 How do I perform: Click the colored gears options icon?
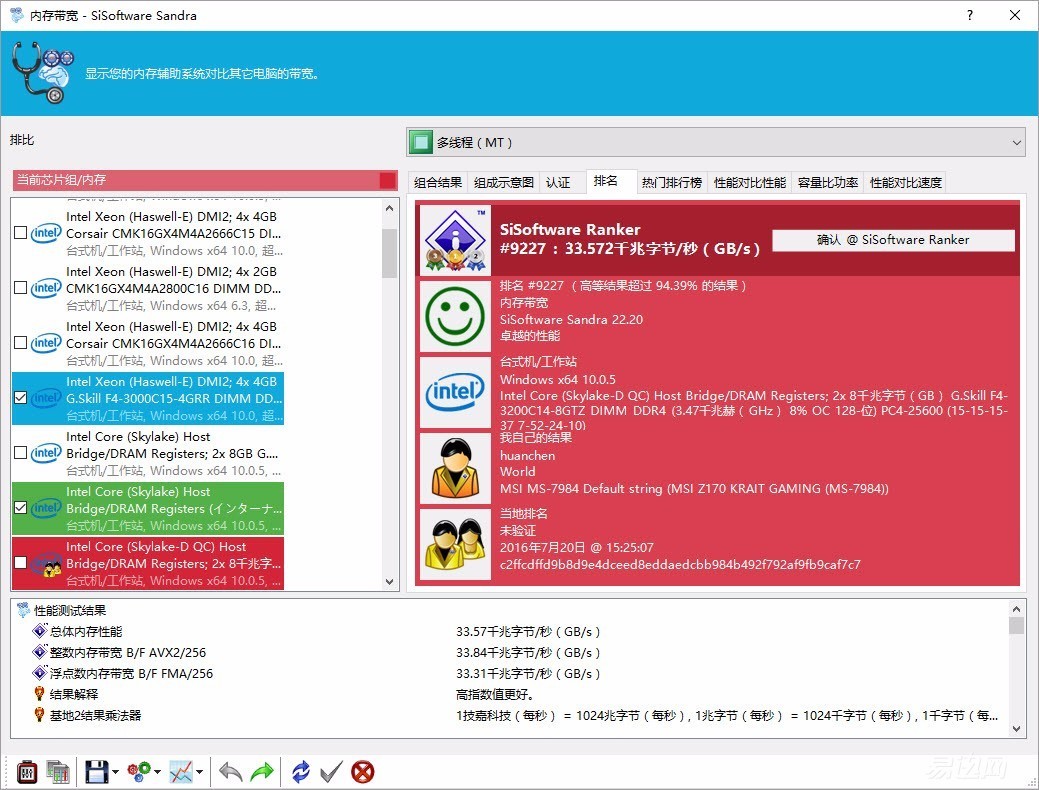point(138,772)
